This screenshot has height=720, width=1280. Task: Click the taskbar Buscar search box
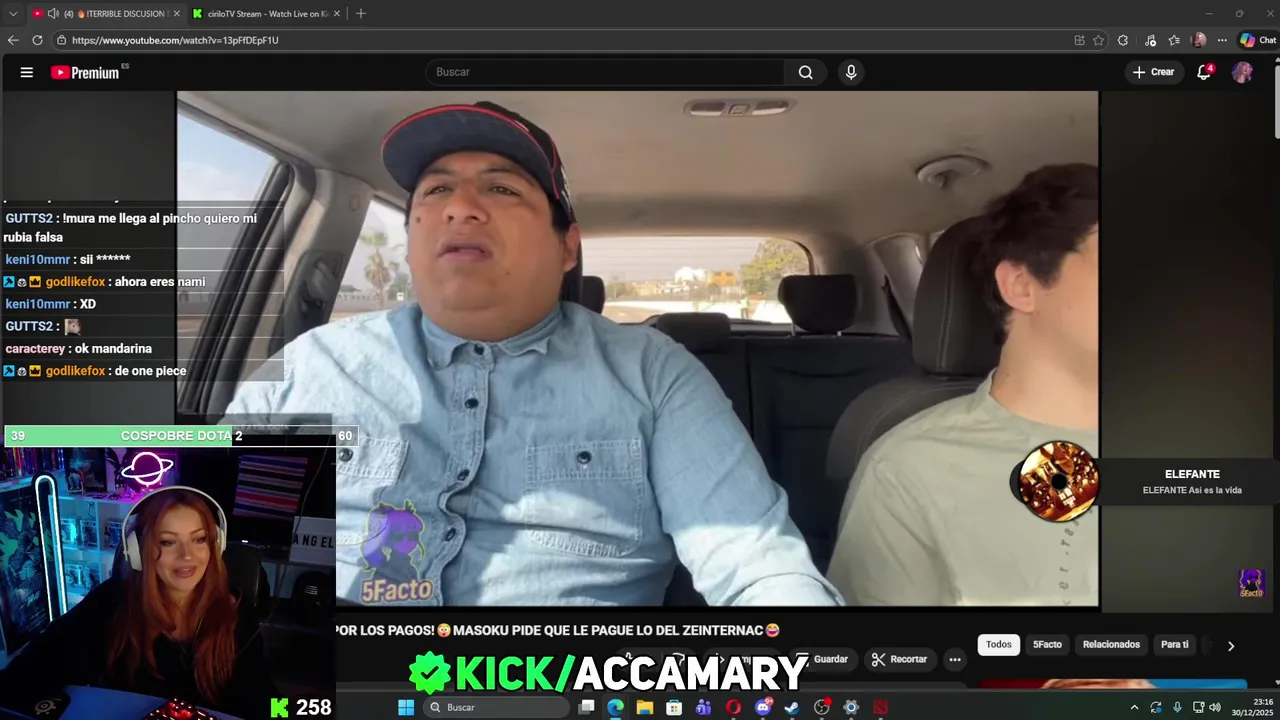tap(497, 707)
